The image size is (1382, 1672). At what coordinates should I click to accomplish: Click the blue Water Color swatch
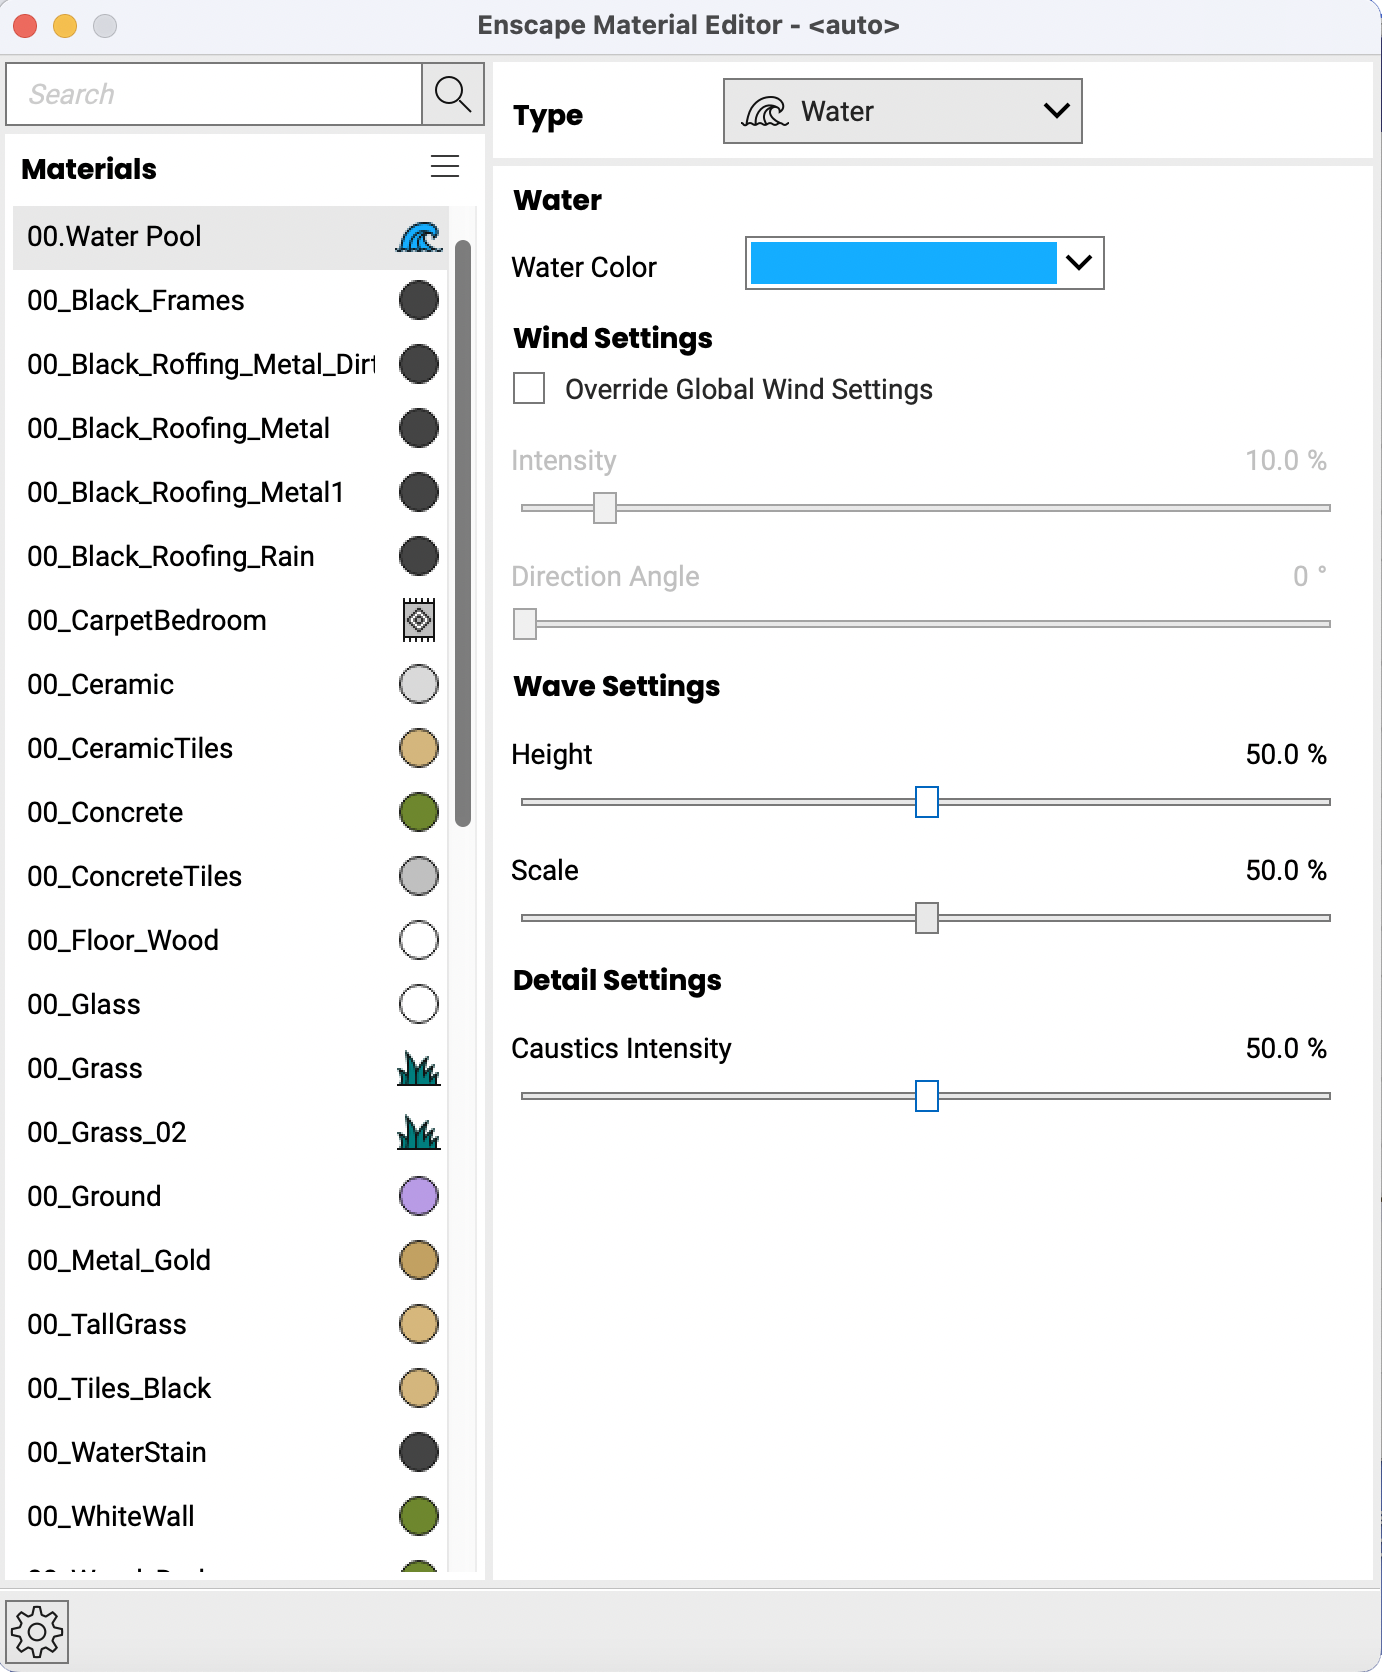[903, 263]
